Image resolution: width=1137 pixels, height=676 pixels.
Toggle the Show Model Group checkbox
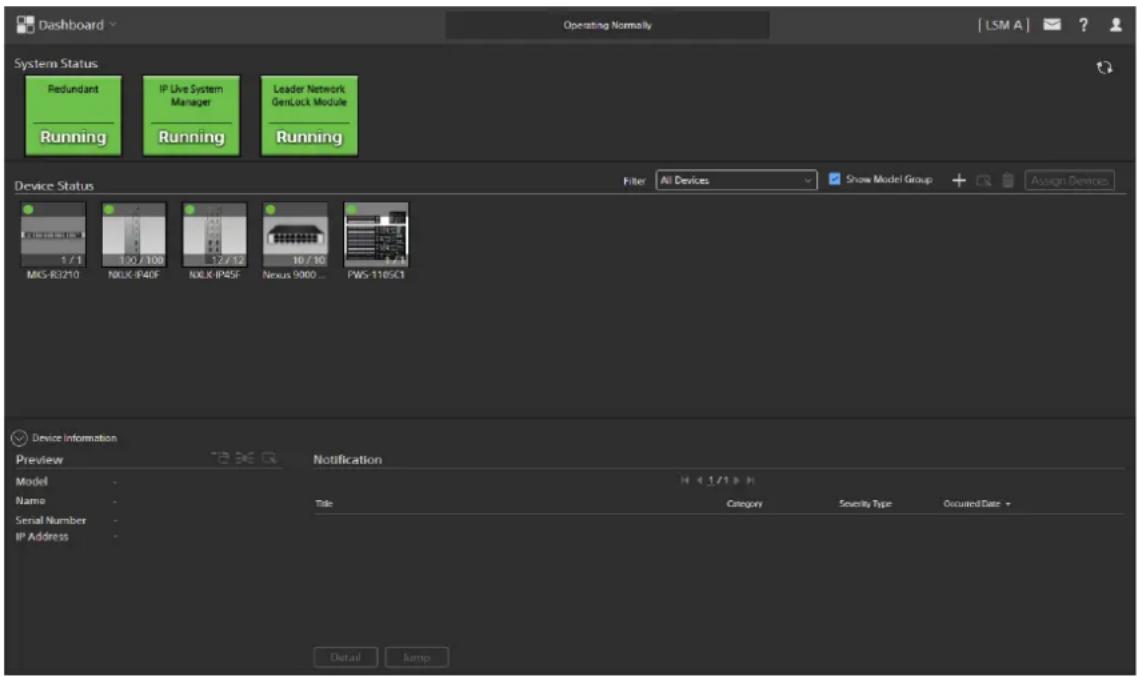click(835, 178)
